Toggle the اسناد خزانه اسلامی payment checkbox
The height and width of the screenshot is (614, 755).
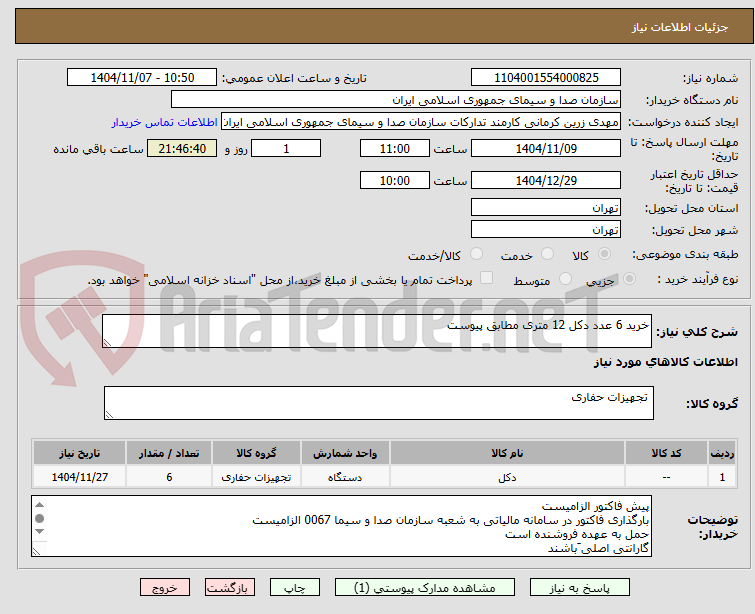(x=487, y=278)
